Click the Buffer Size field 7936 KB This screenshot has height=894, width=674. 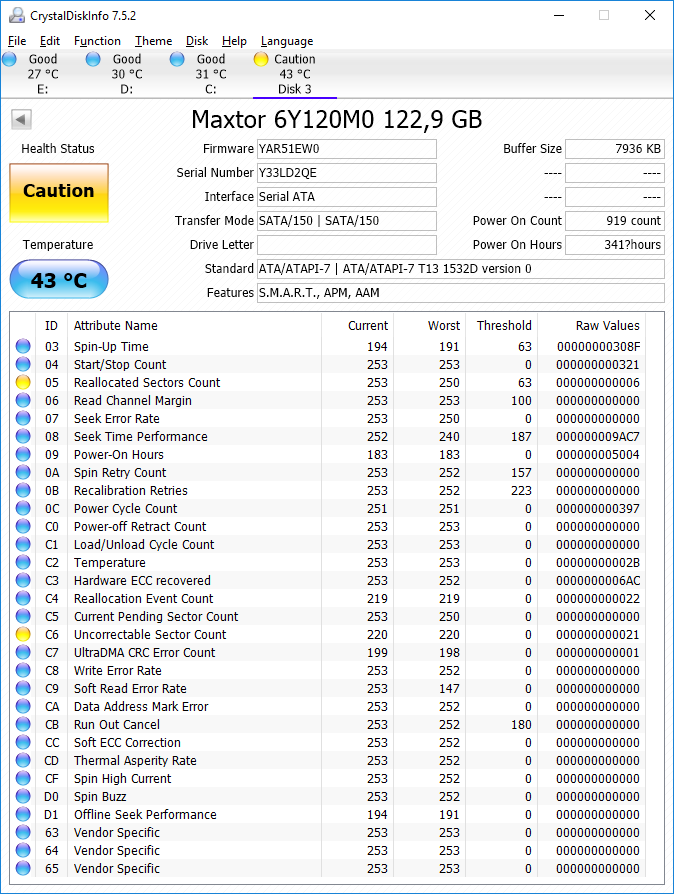coord(615,149)
